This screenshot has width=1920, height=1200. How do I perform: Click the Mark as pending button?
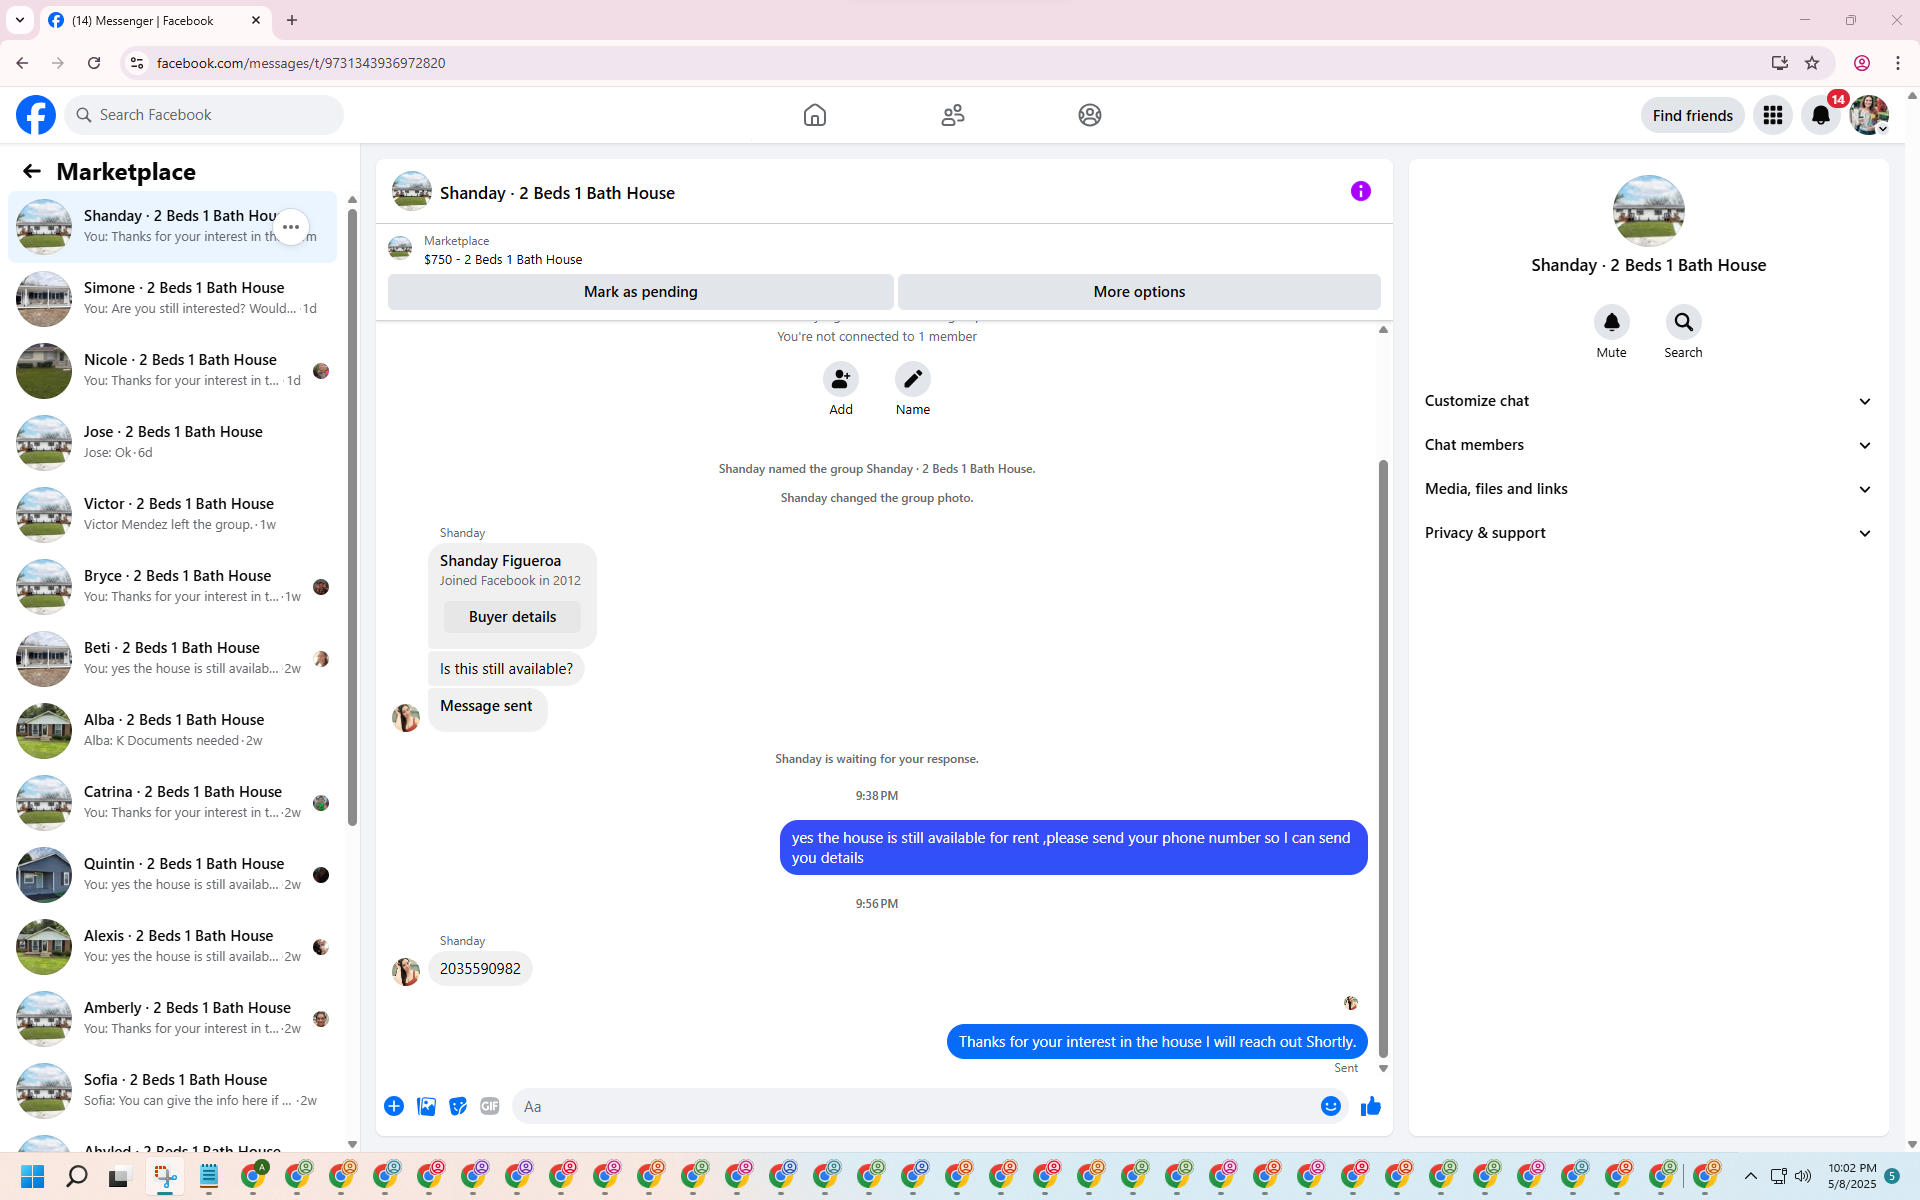coord(641,292)
